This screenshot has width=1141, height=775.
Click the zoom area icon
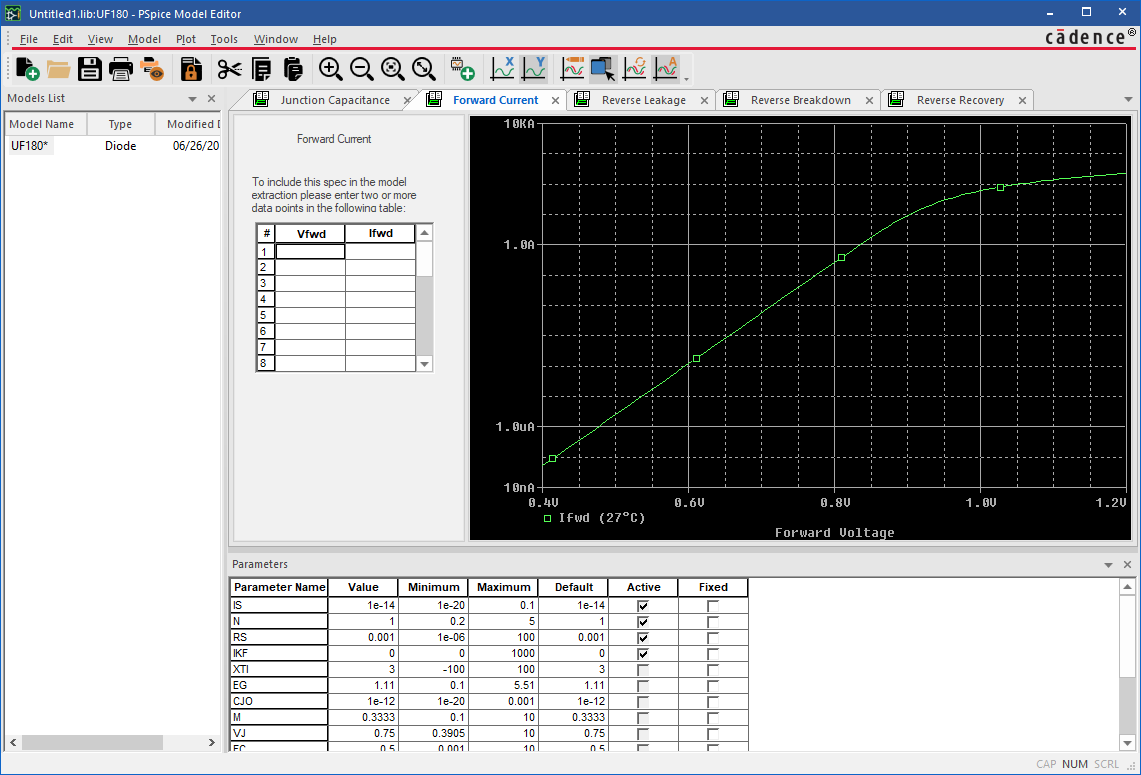(x=393, y=69)
